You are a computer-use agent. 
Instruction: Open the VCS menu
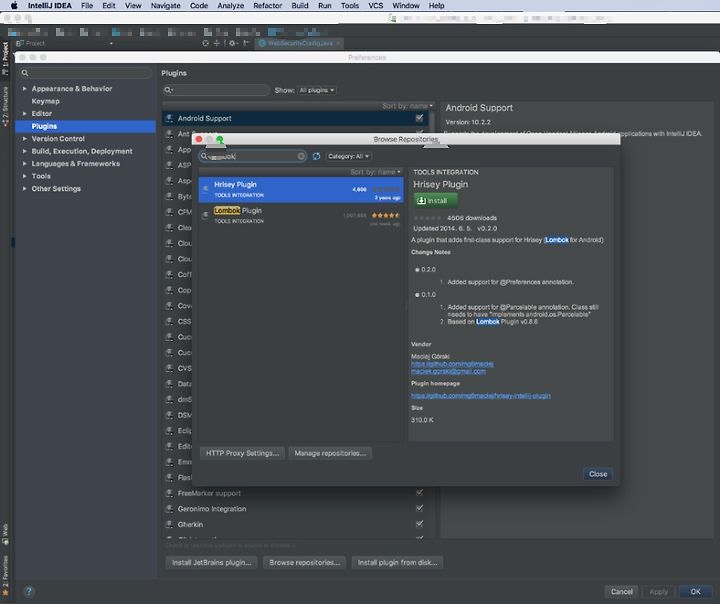click(x=376, y=6)
